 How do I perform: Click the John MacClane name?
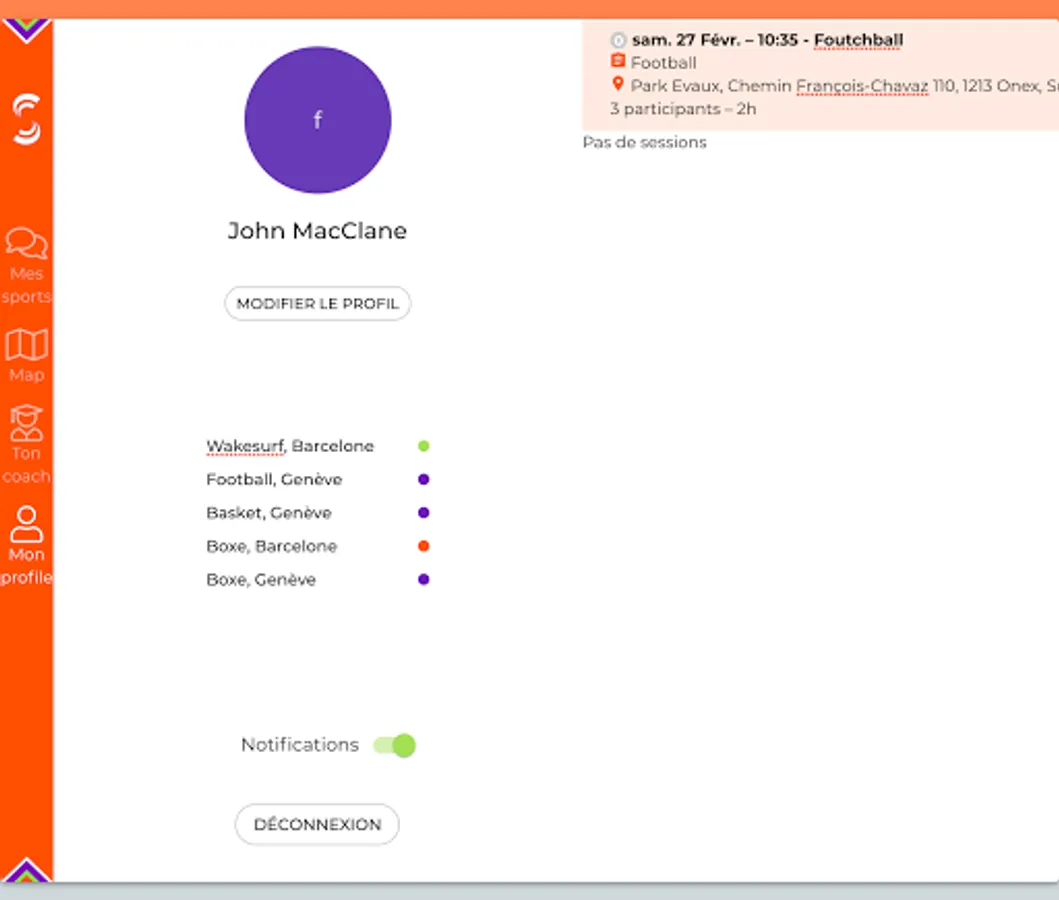pyautogui.click(x=317, y=231)
